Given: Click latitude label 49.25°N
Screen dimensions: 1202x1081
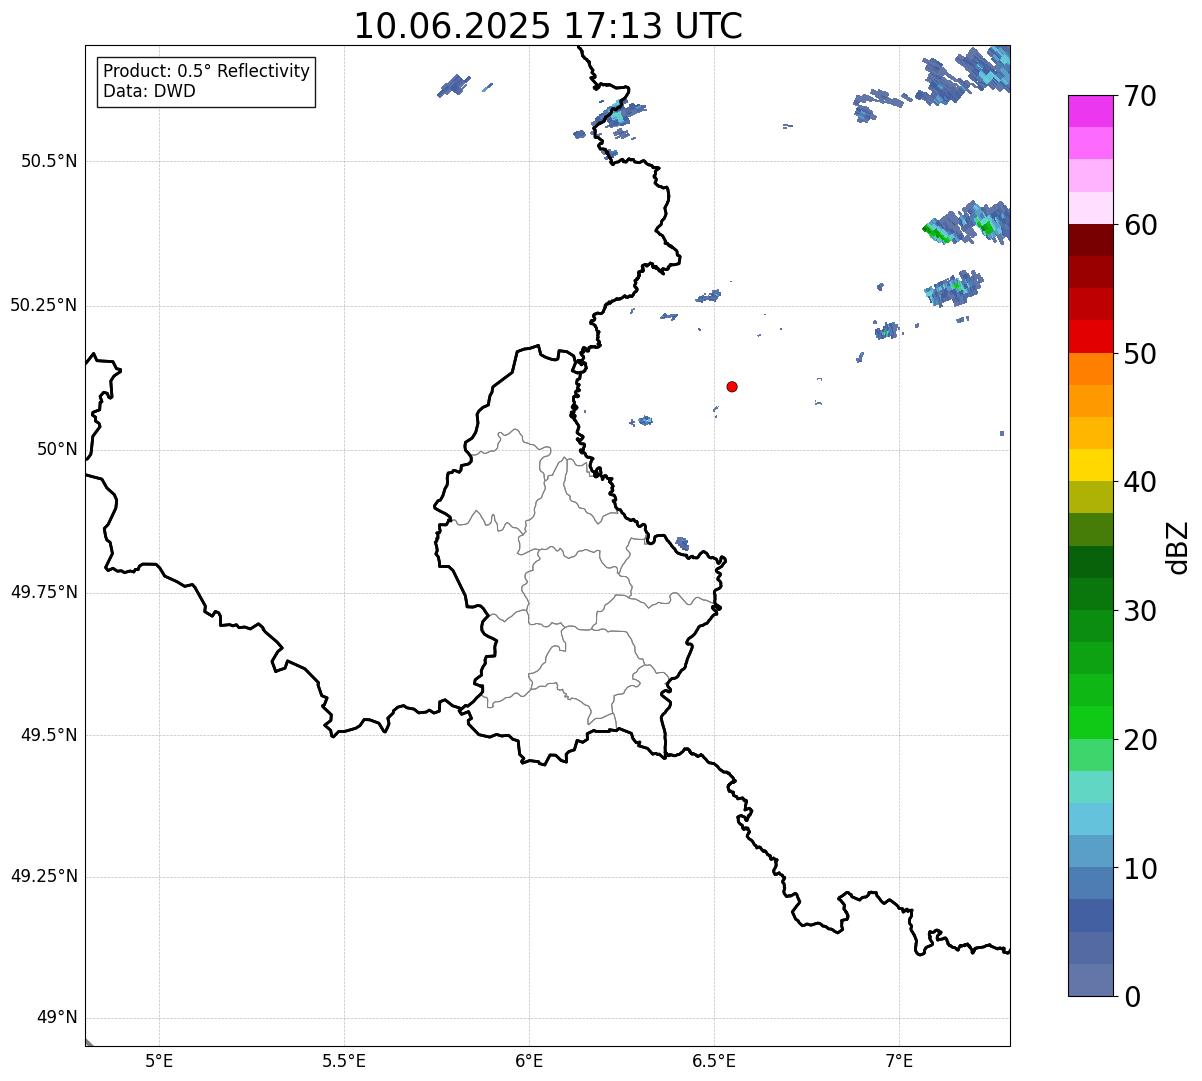Looking at the screenshot, I should coord(44,876).
